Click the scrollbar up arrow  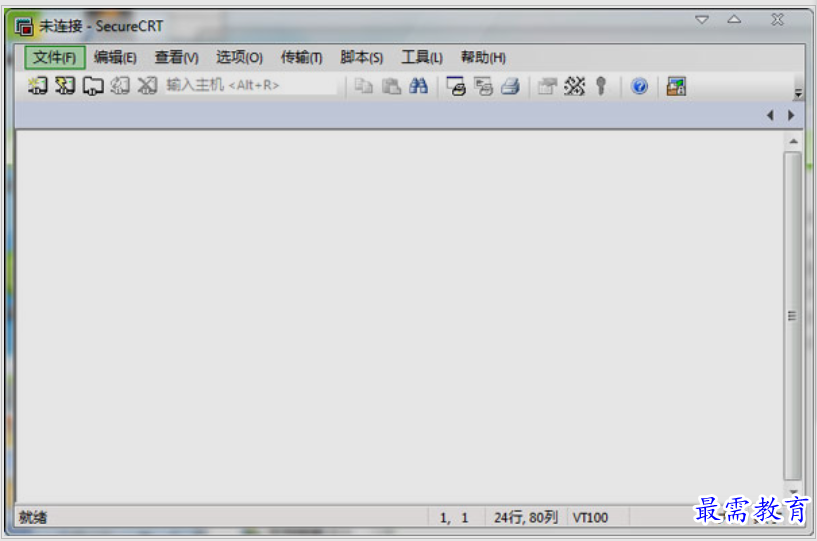793,141
